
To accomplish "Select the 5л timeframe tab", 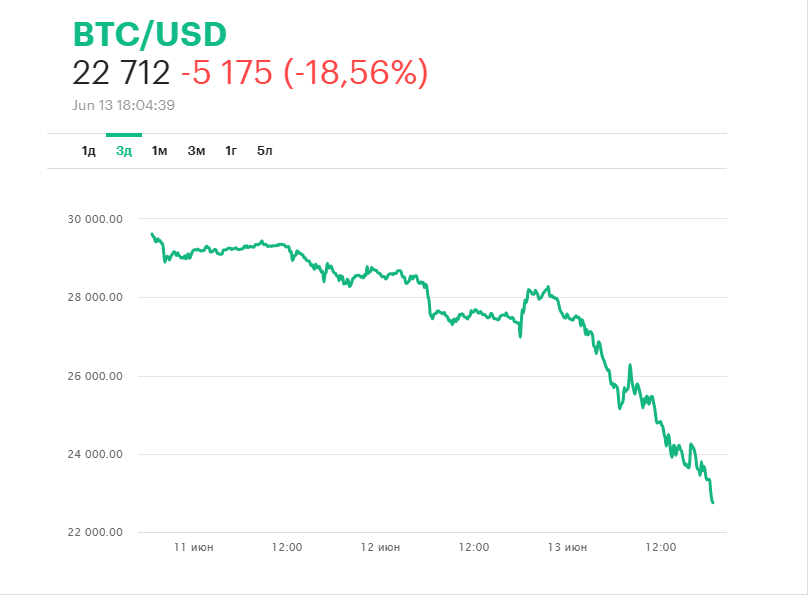I will click(265, 151).
